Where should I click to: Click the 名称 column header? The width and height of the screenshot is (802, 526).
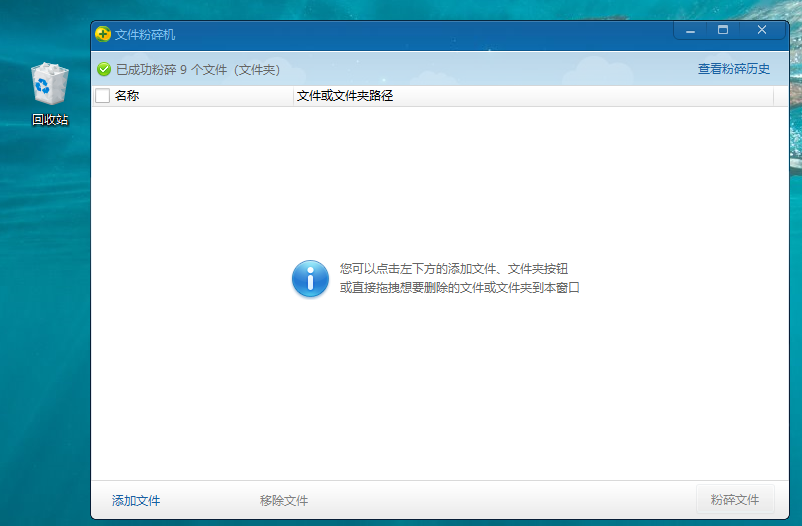(127, 97)
